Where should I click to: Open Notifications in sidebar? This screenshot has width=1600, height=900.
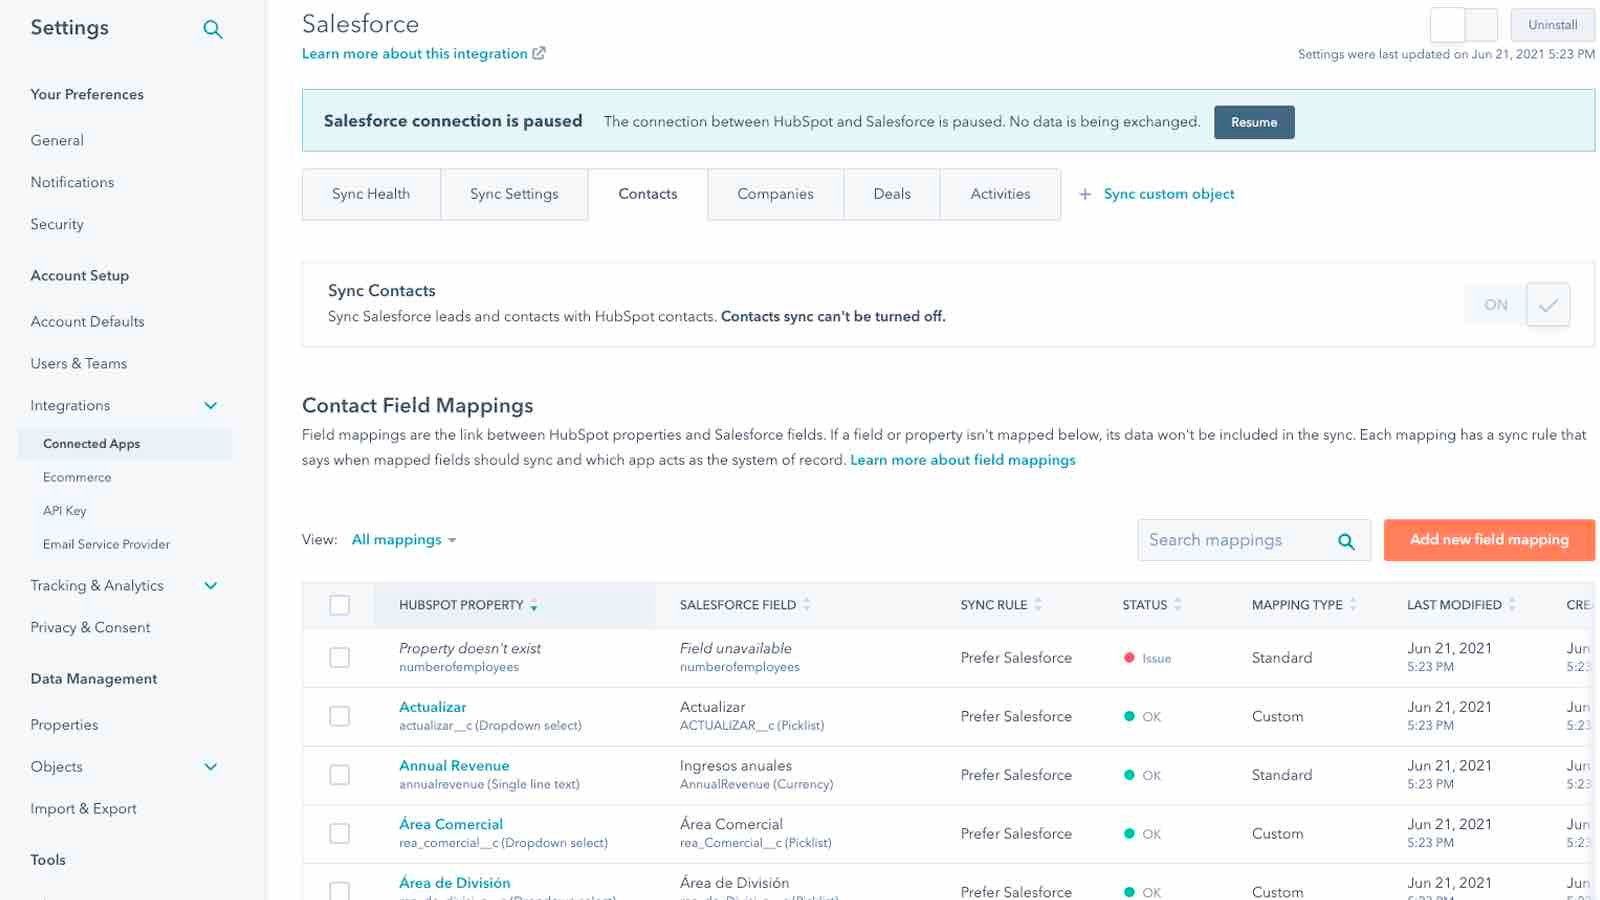tap(72, 183)
